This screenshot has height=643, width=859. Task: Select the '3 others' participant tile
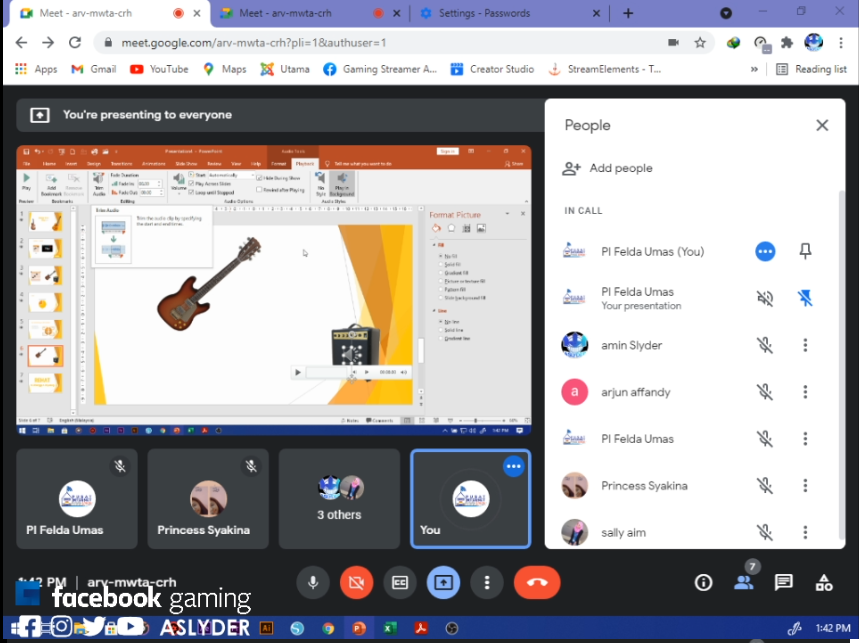pyautogui.click(x=339, y=498)
